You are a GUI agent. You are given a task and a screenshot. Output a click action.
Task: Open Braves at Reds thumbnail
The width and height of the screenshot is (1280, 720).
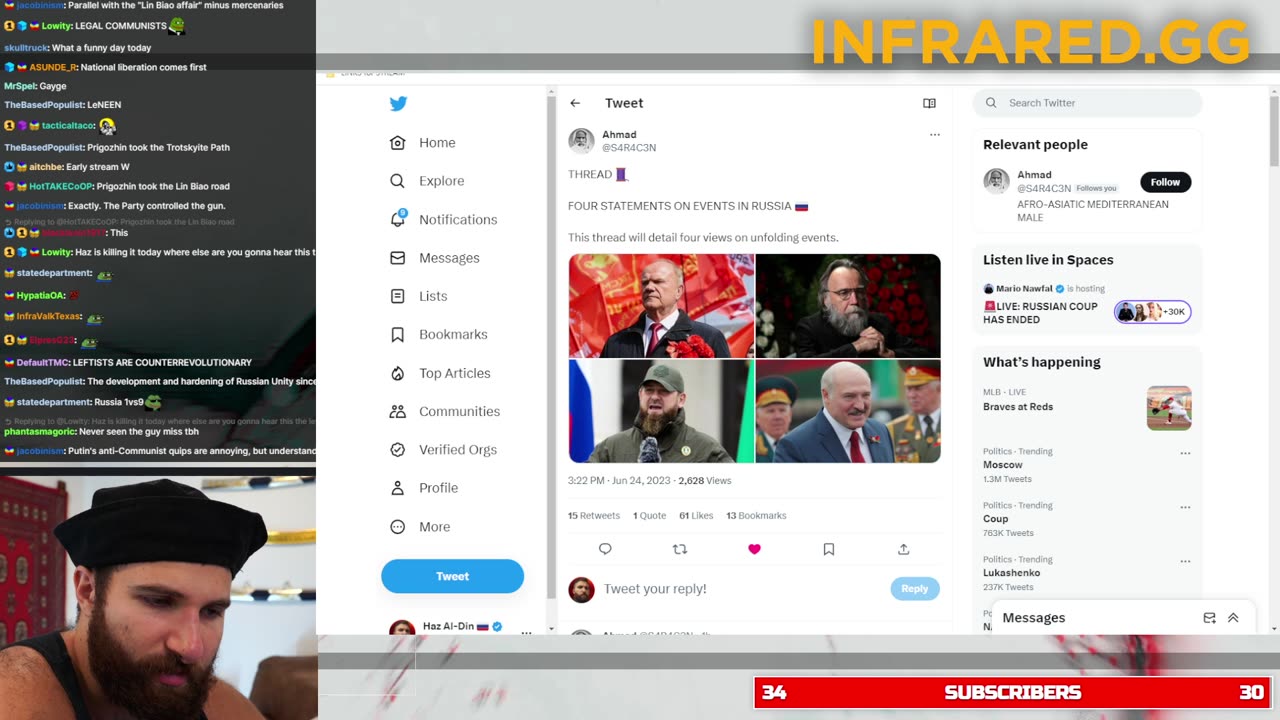coord(1169,408)
